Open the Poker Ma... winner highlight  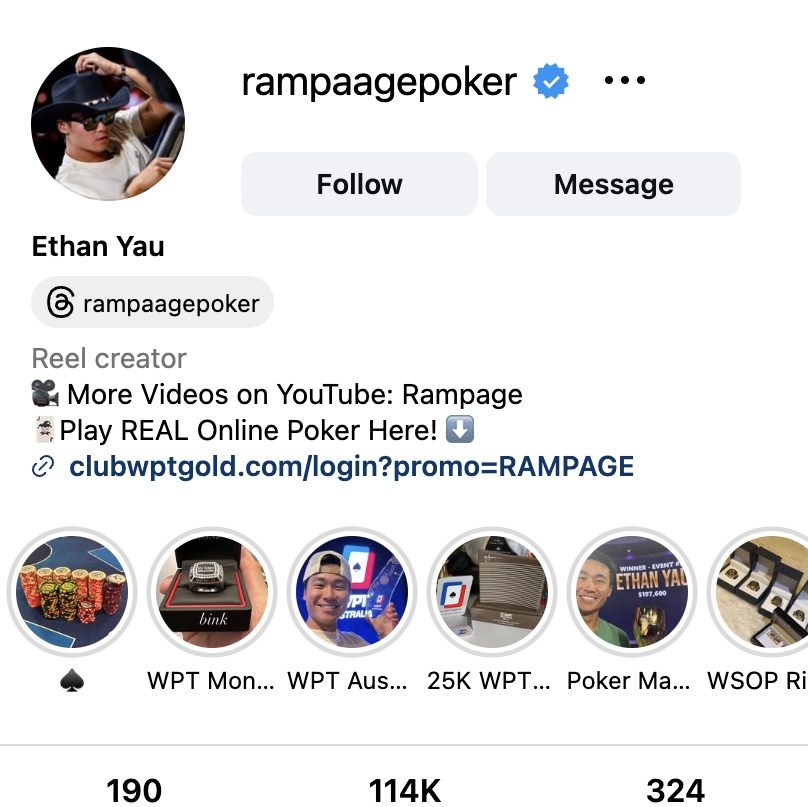click(x=632, y=592)
